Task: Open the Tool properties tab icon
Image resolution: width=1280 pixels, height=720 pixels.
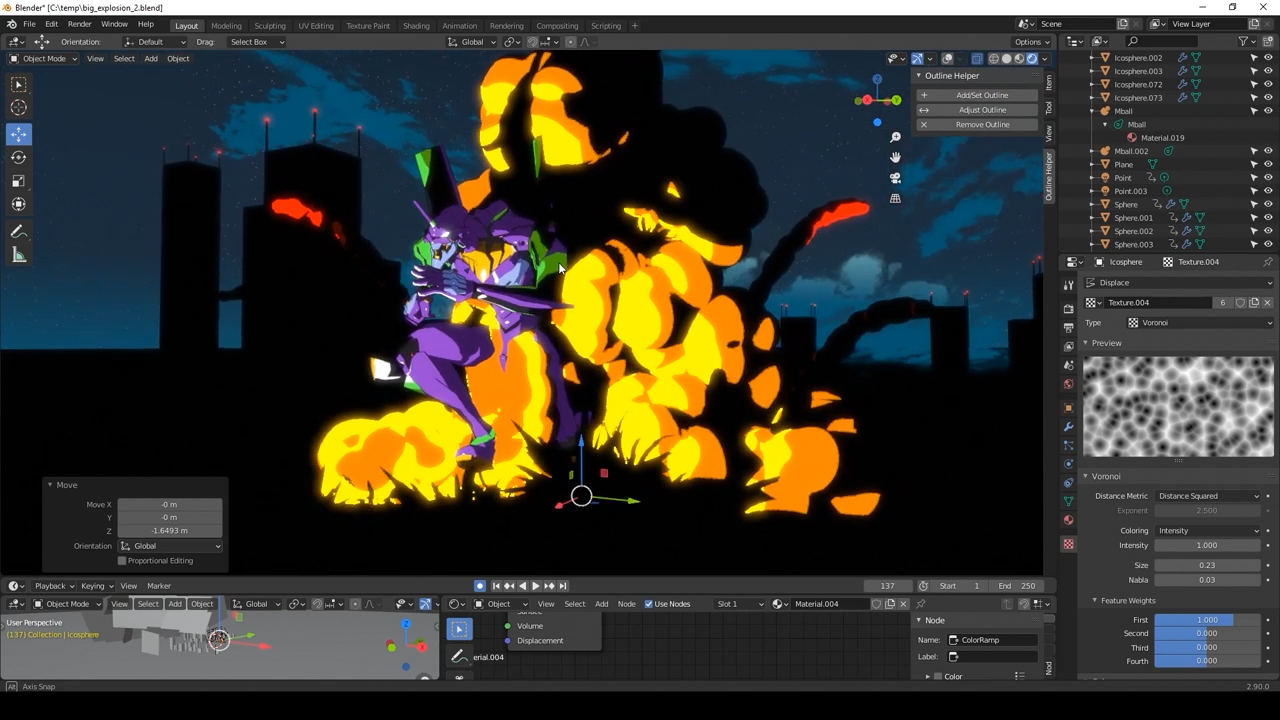Action: coord(1068,286)
